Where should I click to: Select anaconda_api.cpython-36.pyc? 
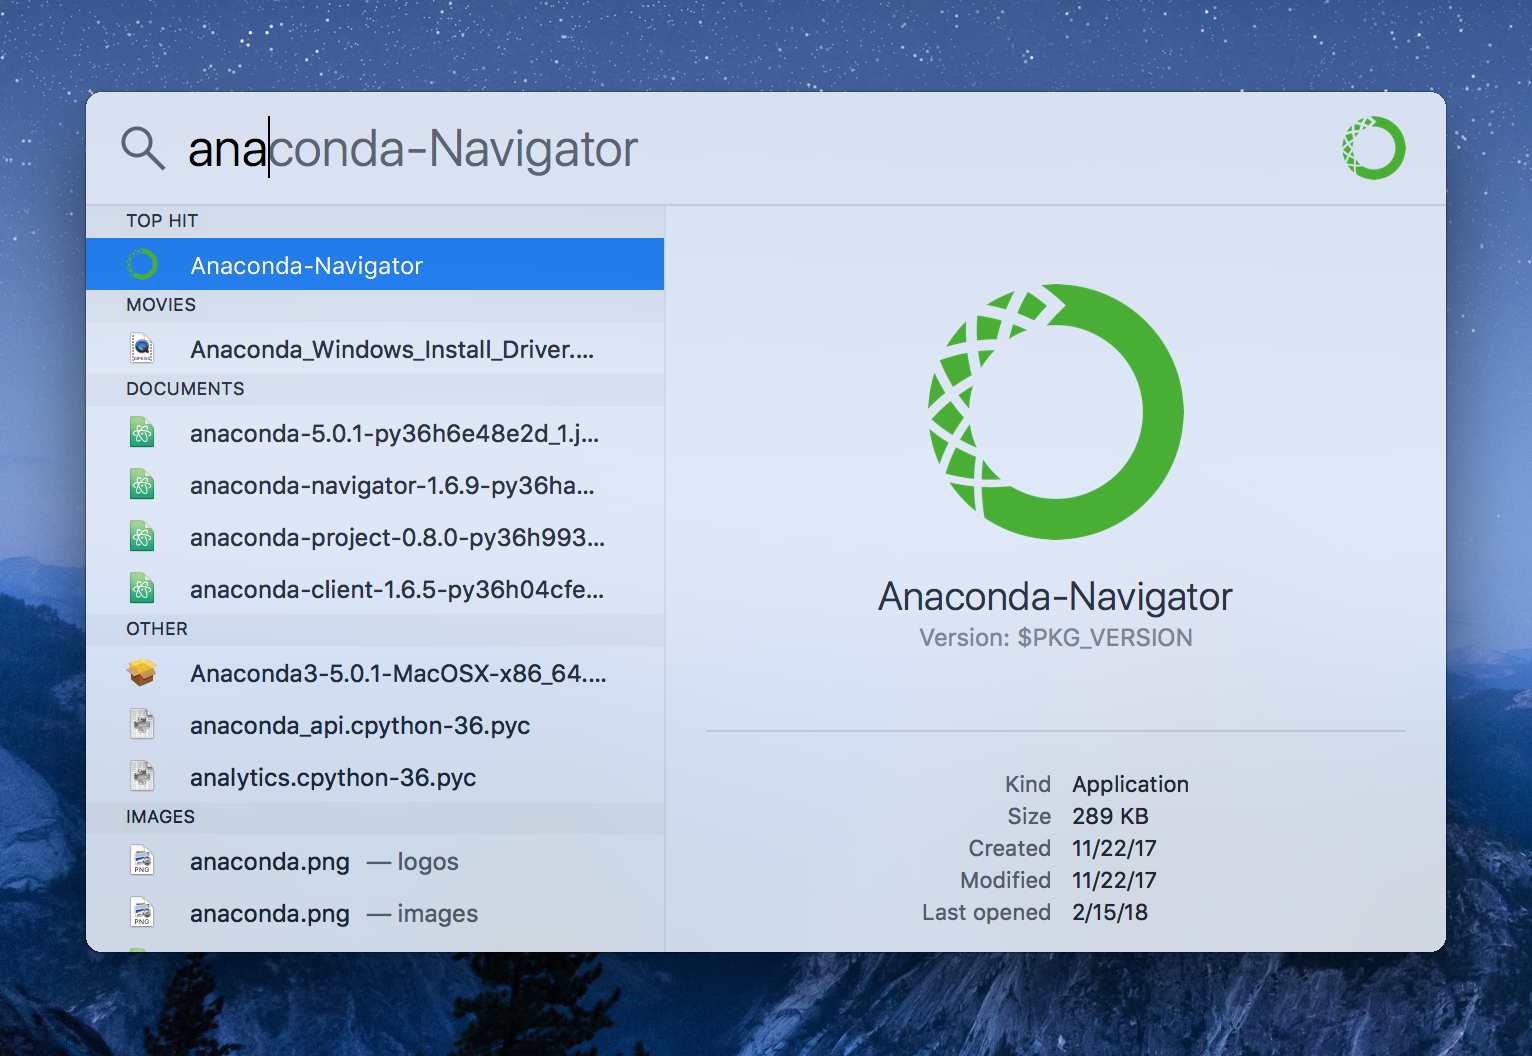pos(375,724)
